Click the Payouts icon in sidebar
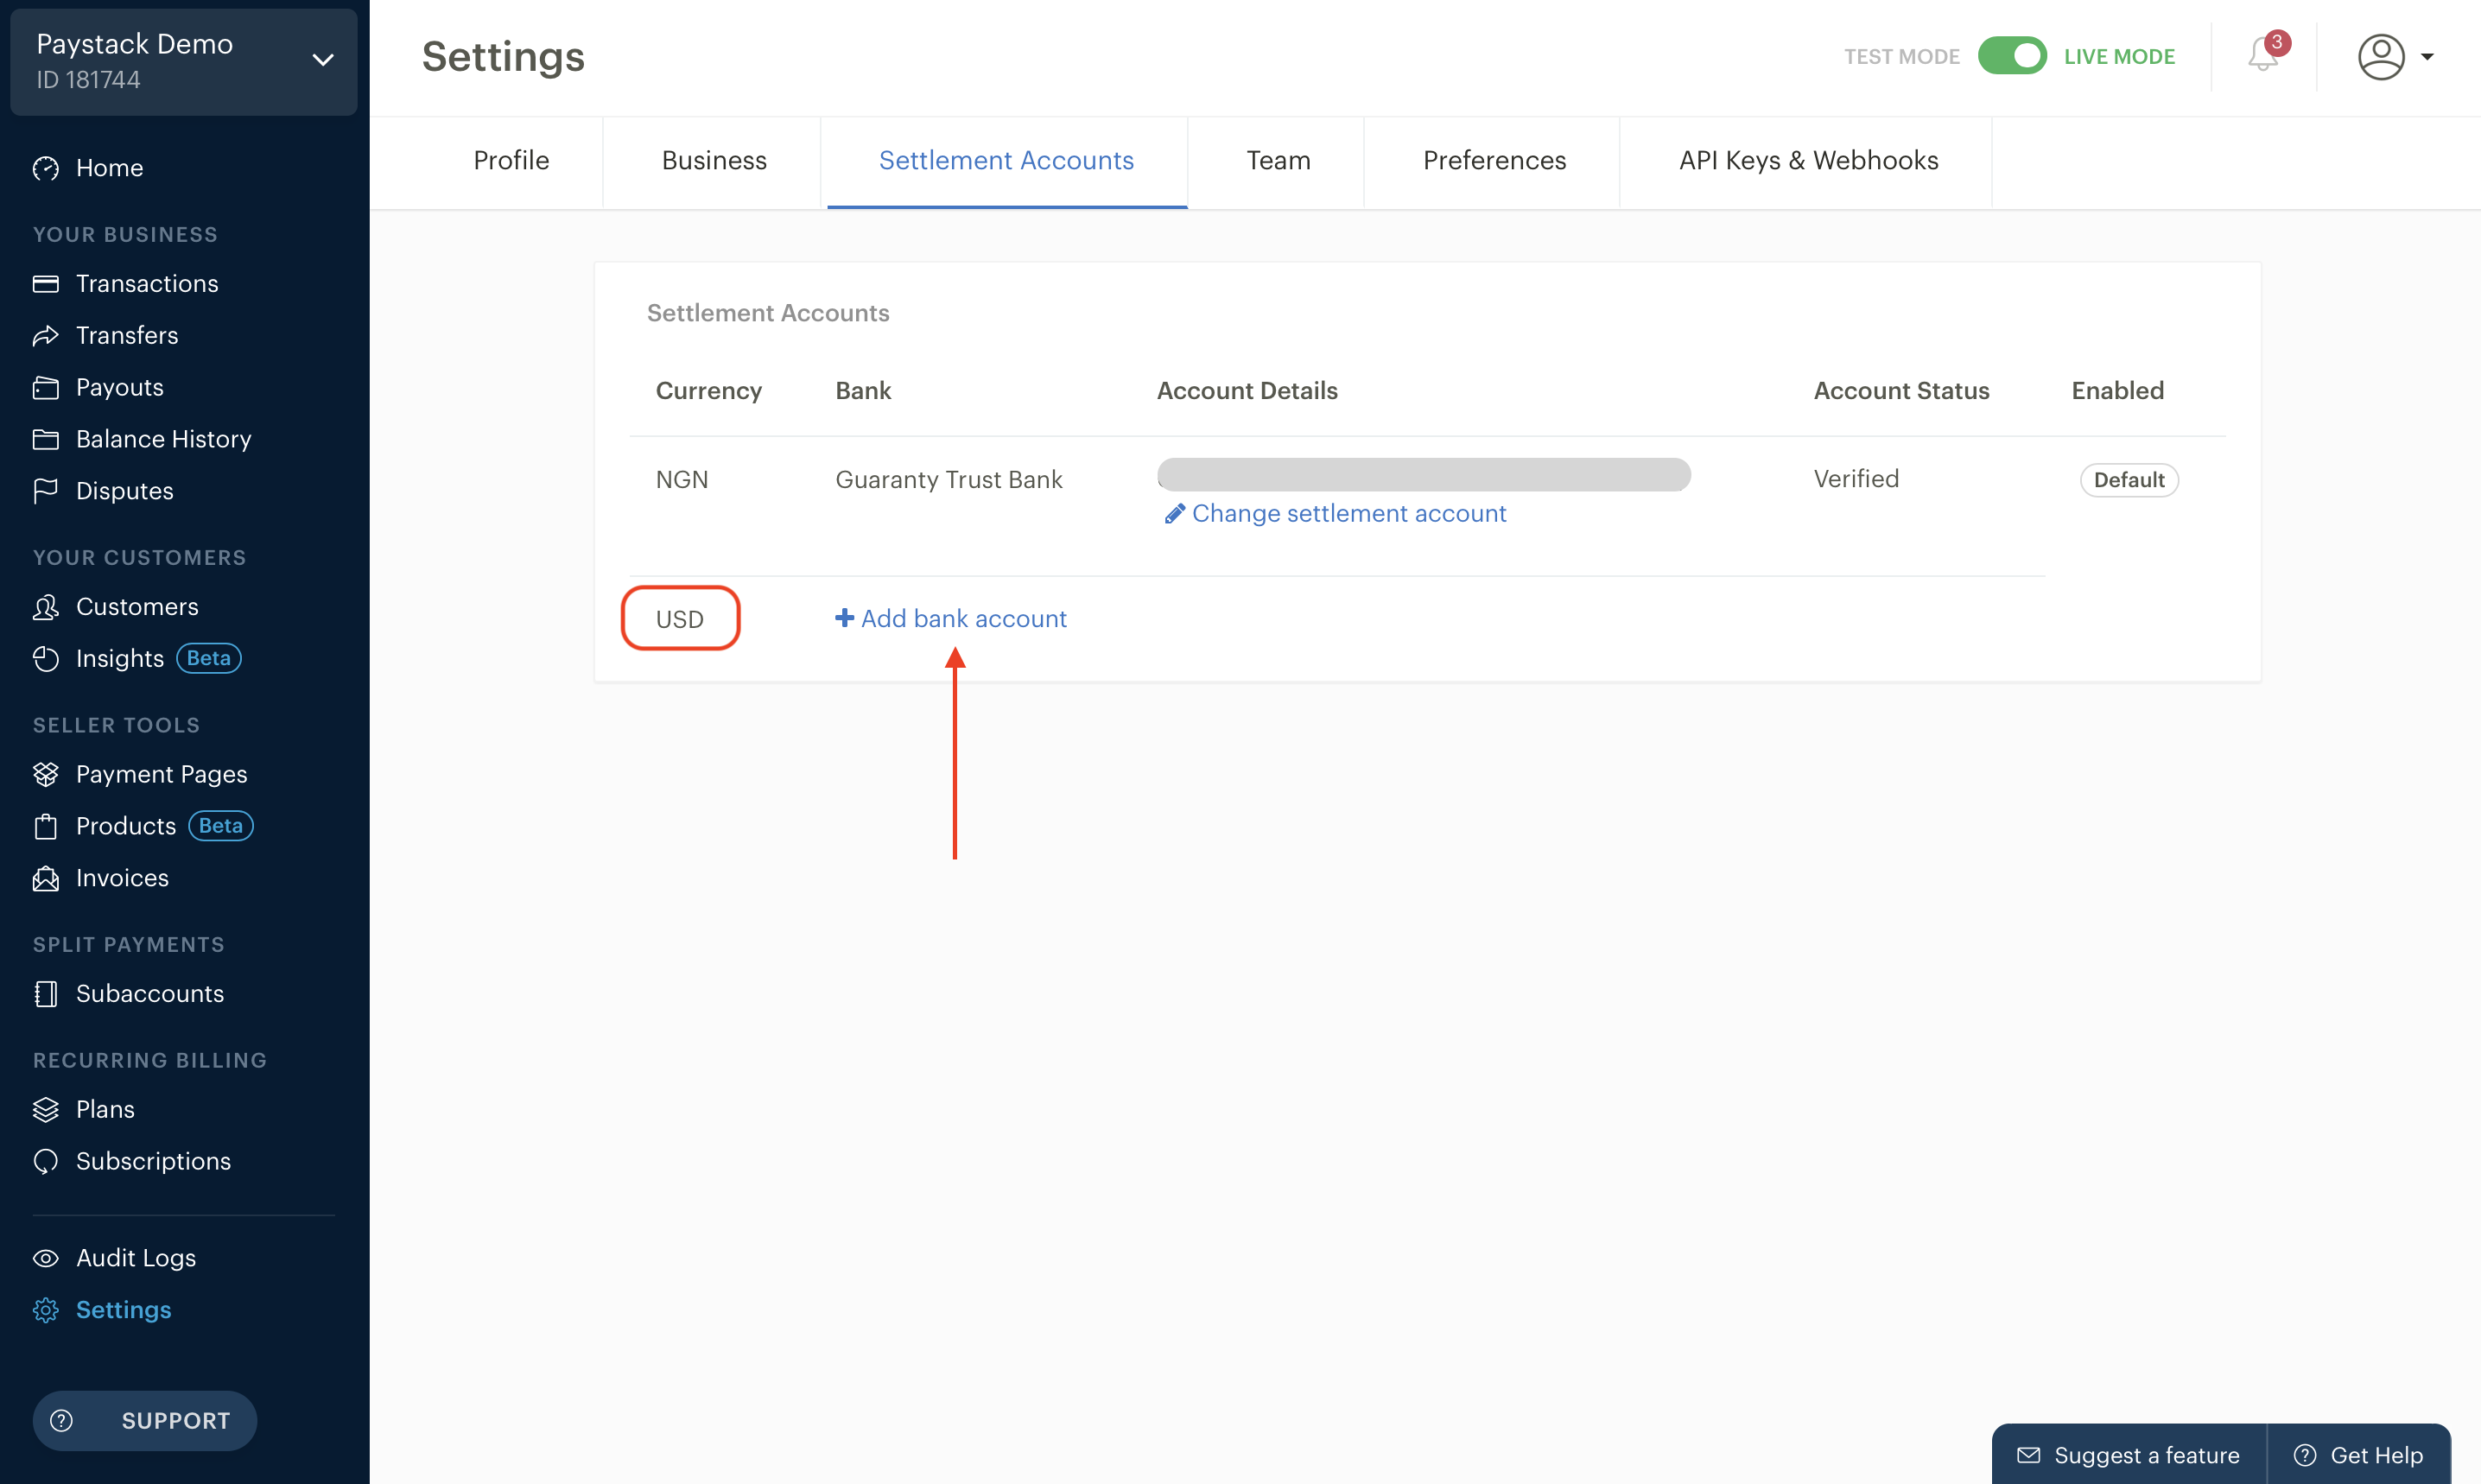 [48, 385]
